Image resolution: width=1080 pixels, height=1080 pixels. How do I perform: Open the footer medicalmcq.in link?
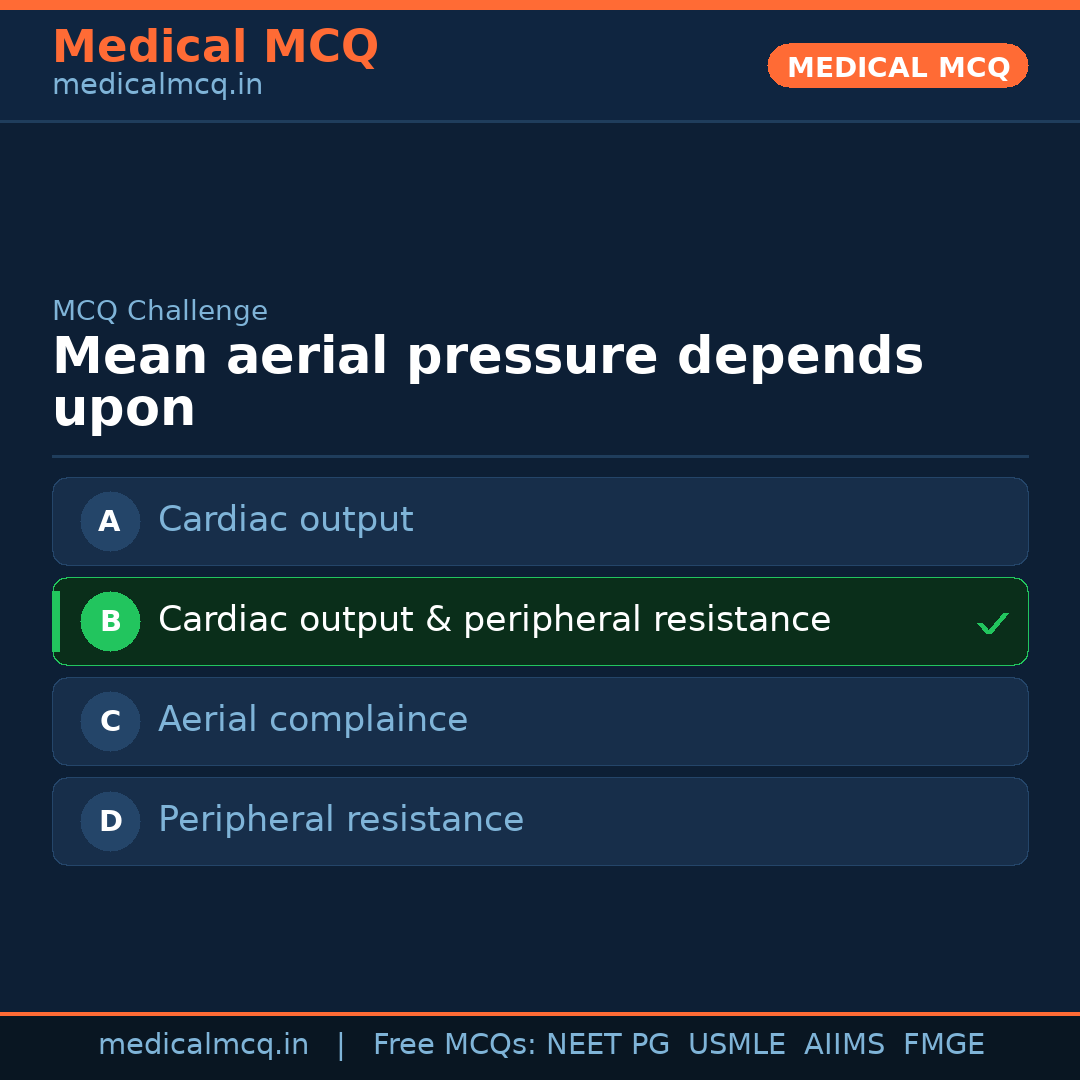click(203, 1045)
